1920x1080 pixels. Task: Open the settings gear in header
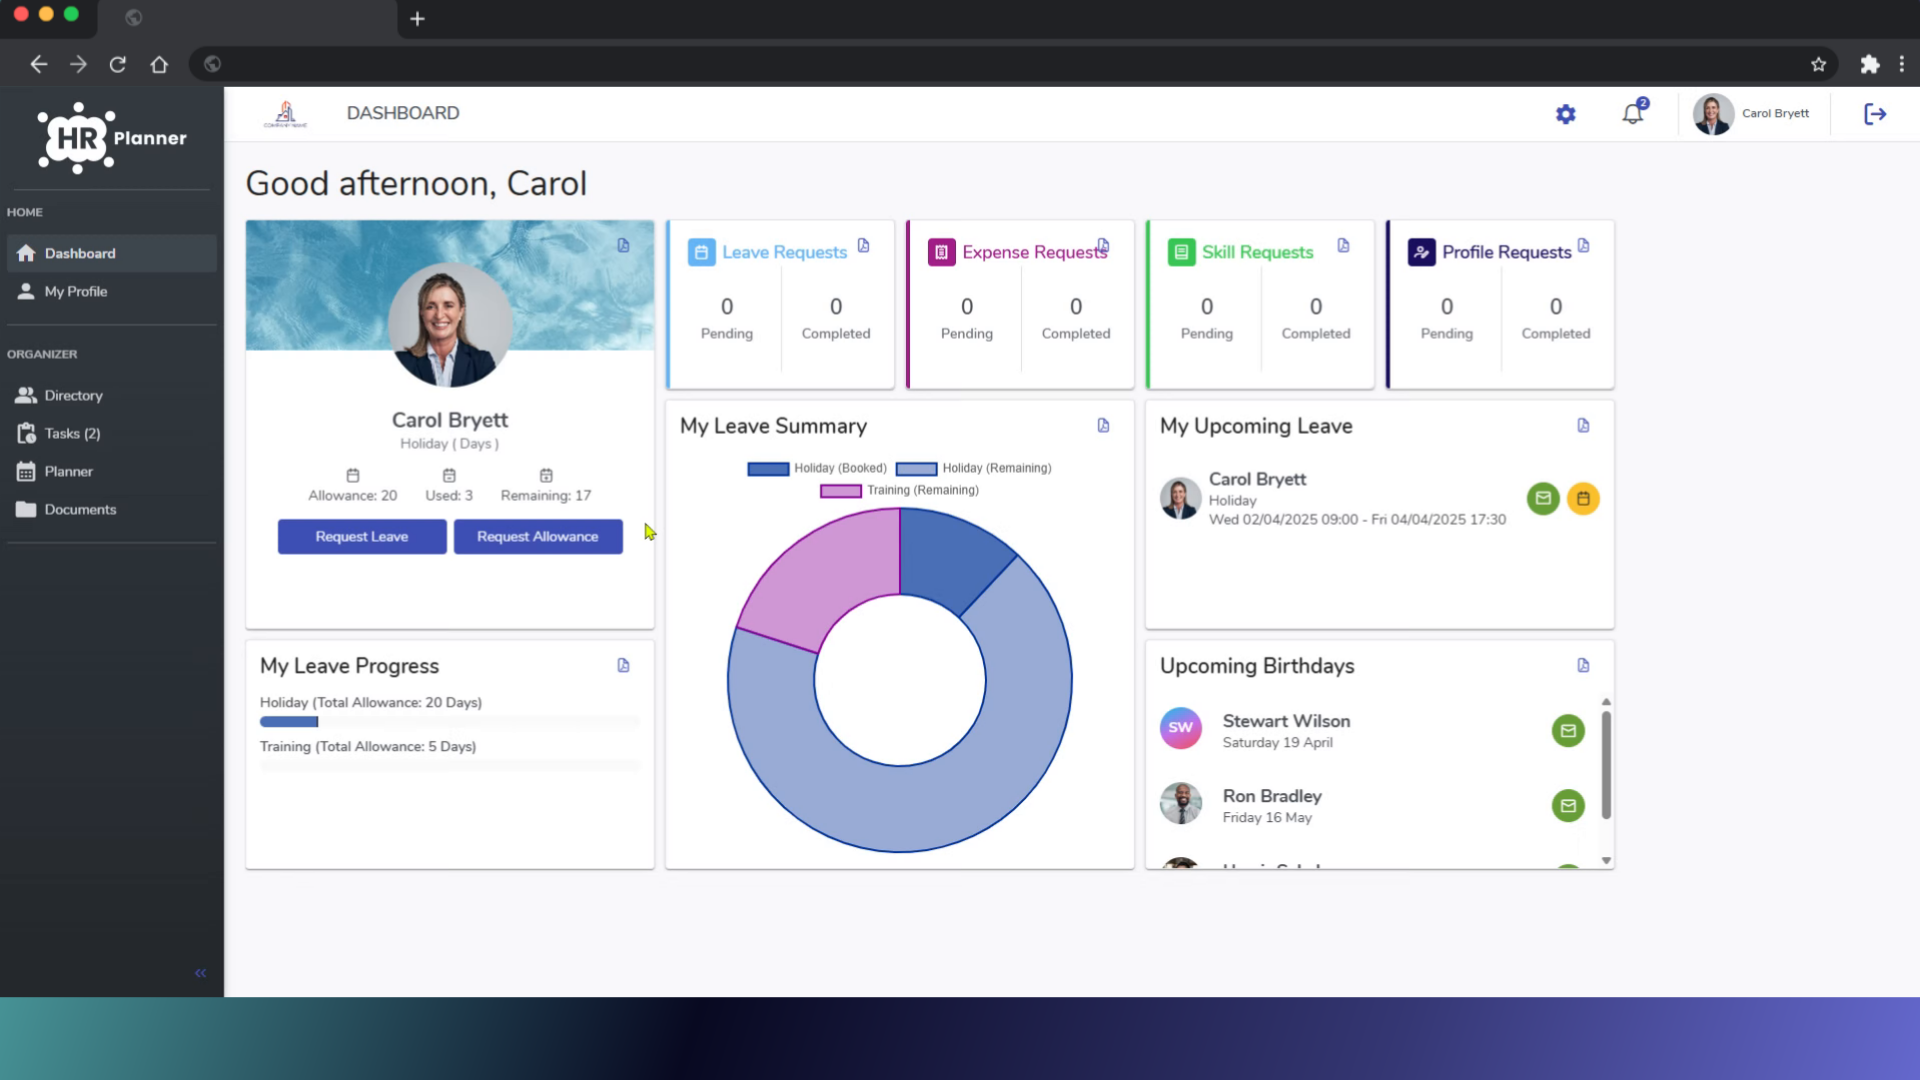click(1565, 114)
